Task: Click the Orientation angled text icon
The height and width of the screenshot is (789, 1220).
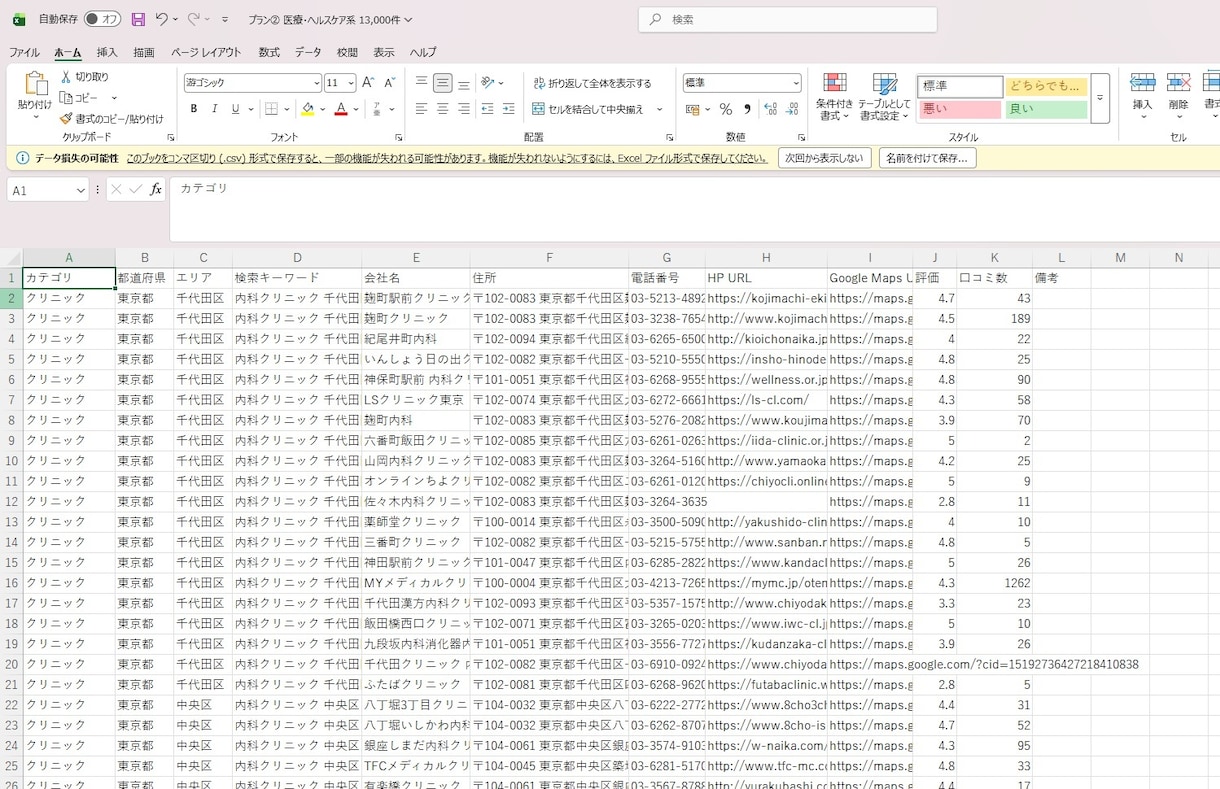Action: coord(487,83)
